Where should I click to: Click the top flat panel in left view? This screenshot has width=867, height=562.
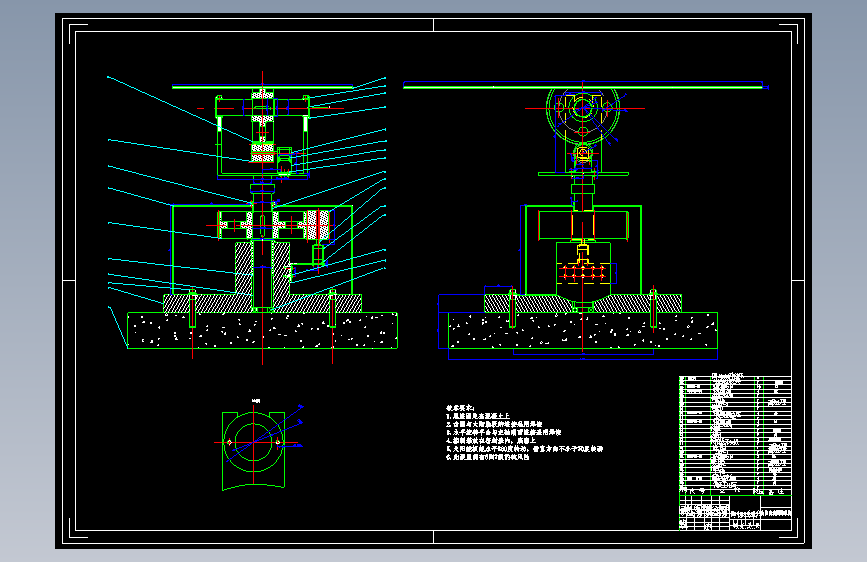[263, 86]
